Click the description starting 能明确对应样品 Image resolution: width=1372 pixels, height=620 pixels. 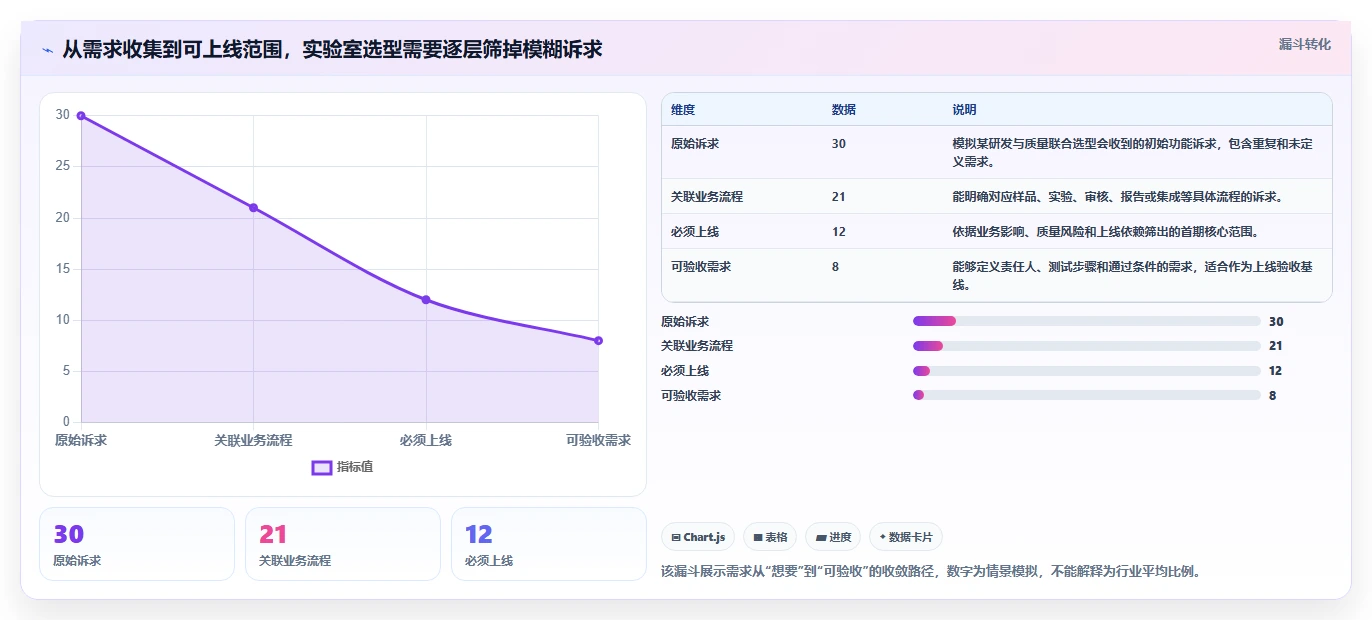1118,197
